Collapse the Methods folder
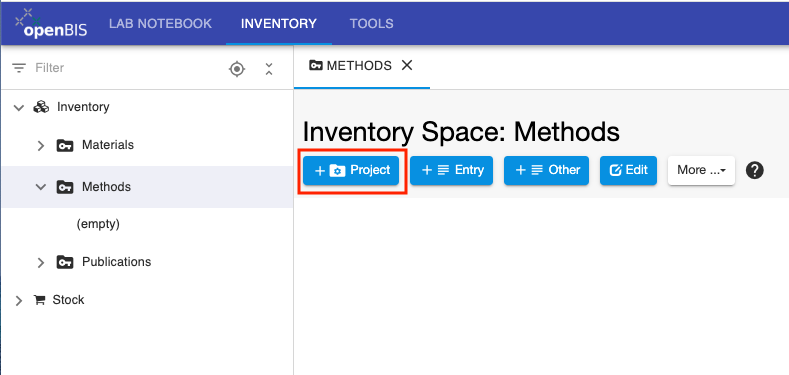789x375 pixels. [x=41, y=187]
